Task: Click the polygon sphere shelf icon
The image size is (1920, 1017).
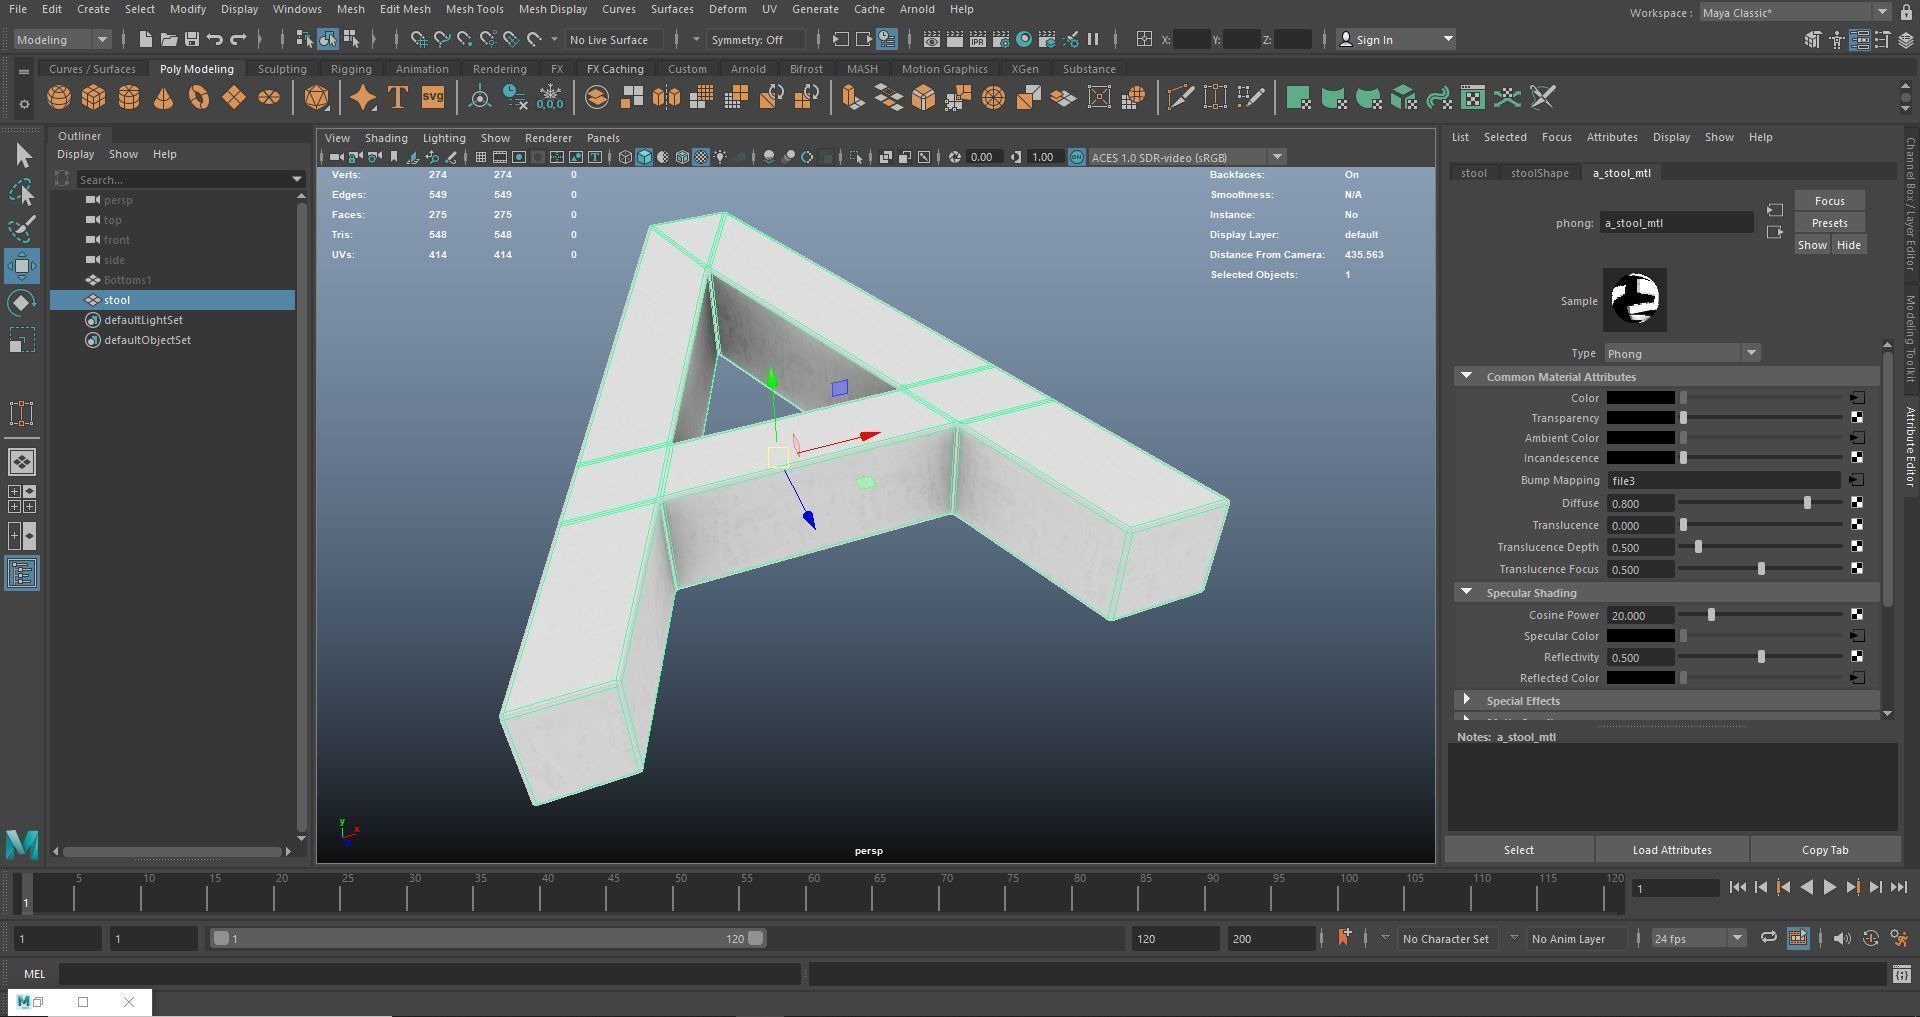Action: [59, 98]
